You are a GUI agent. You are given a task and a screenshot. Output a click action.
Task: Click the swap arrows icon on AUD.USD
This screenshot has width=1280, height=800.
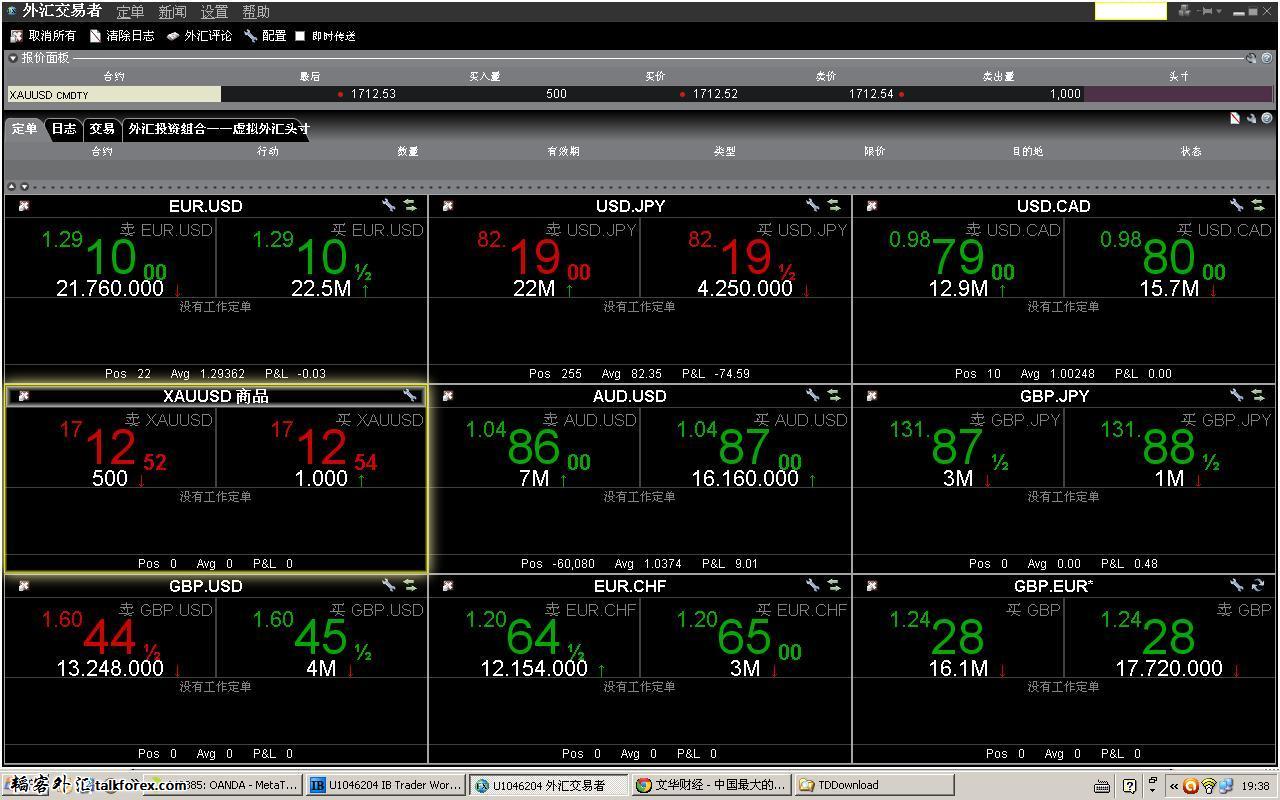point(834,395)
